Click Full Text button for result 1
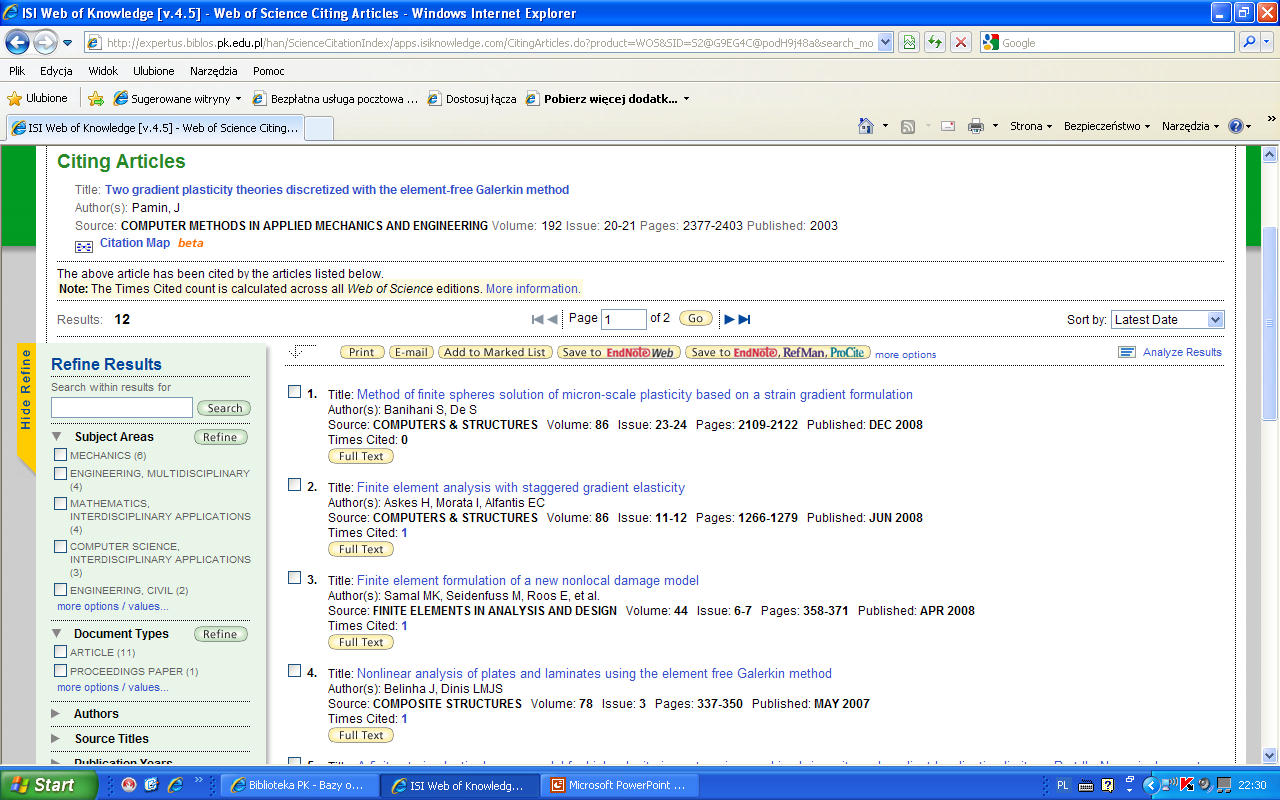 tap(361, 456)
